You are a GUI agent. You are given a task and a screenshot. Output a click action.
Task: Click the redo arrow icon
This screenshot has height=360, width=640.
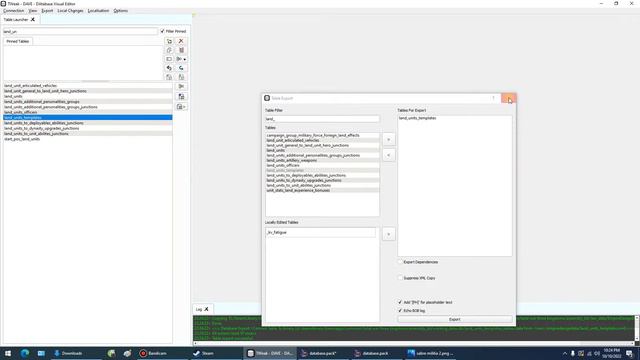tap(181, 68)
